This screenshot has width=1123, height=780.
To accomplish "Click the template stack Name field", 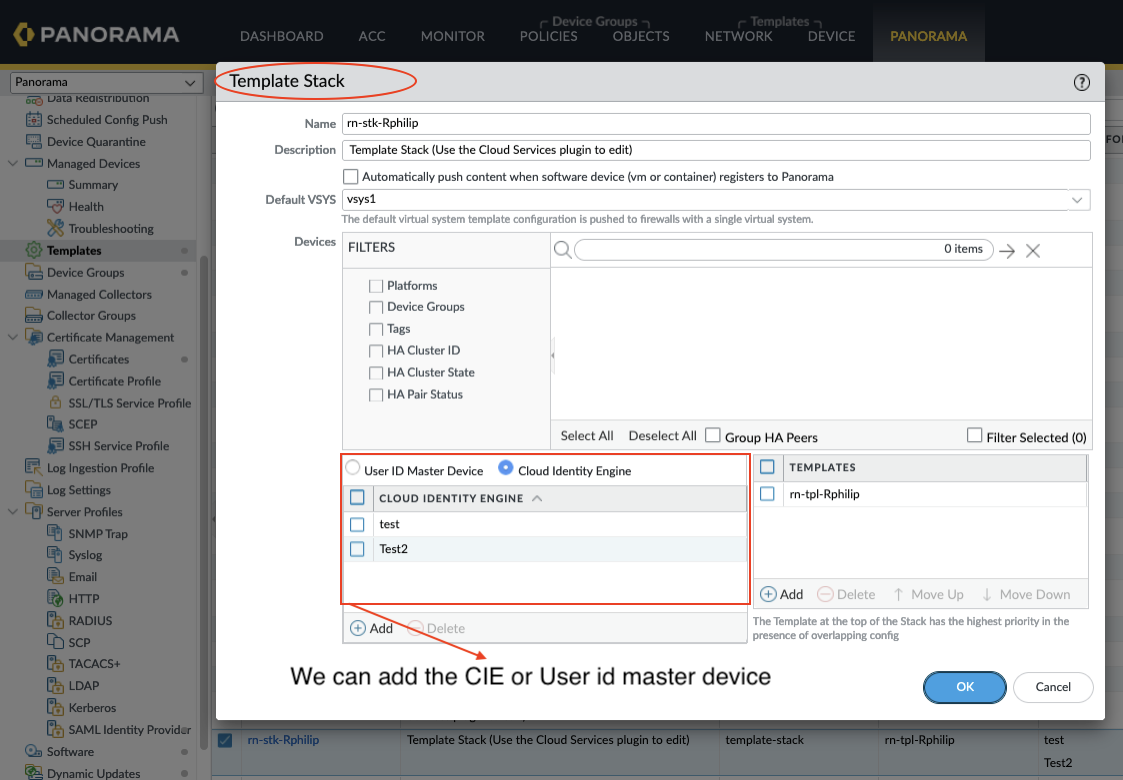I will coord(715,123).
